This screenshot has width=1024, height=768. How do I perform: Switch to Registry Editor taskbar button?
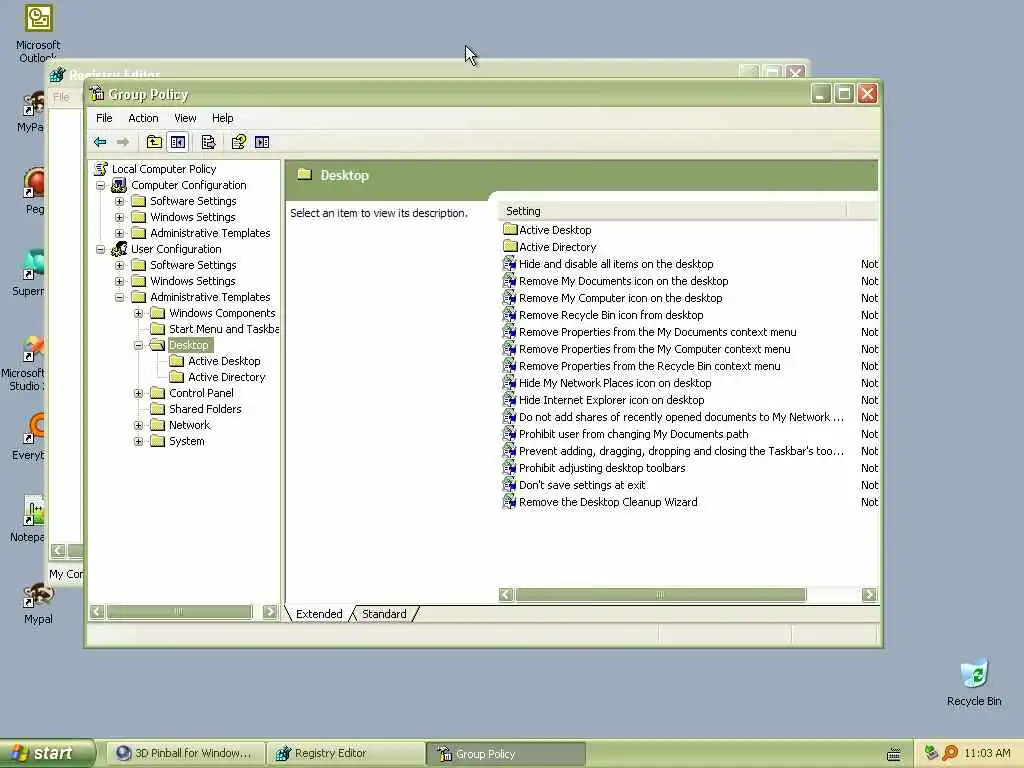(346, 753)
